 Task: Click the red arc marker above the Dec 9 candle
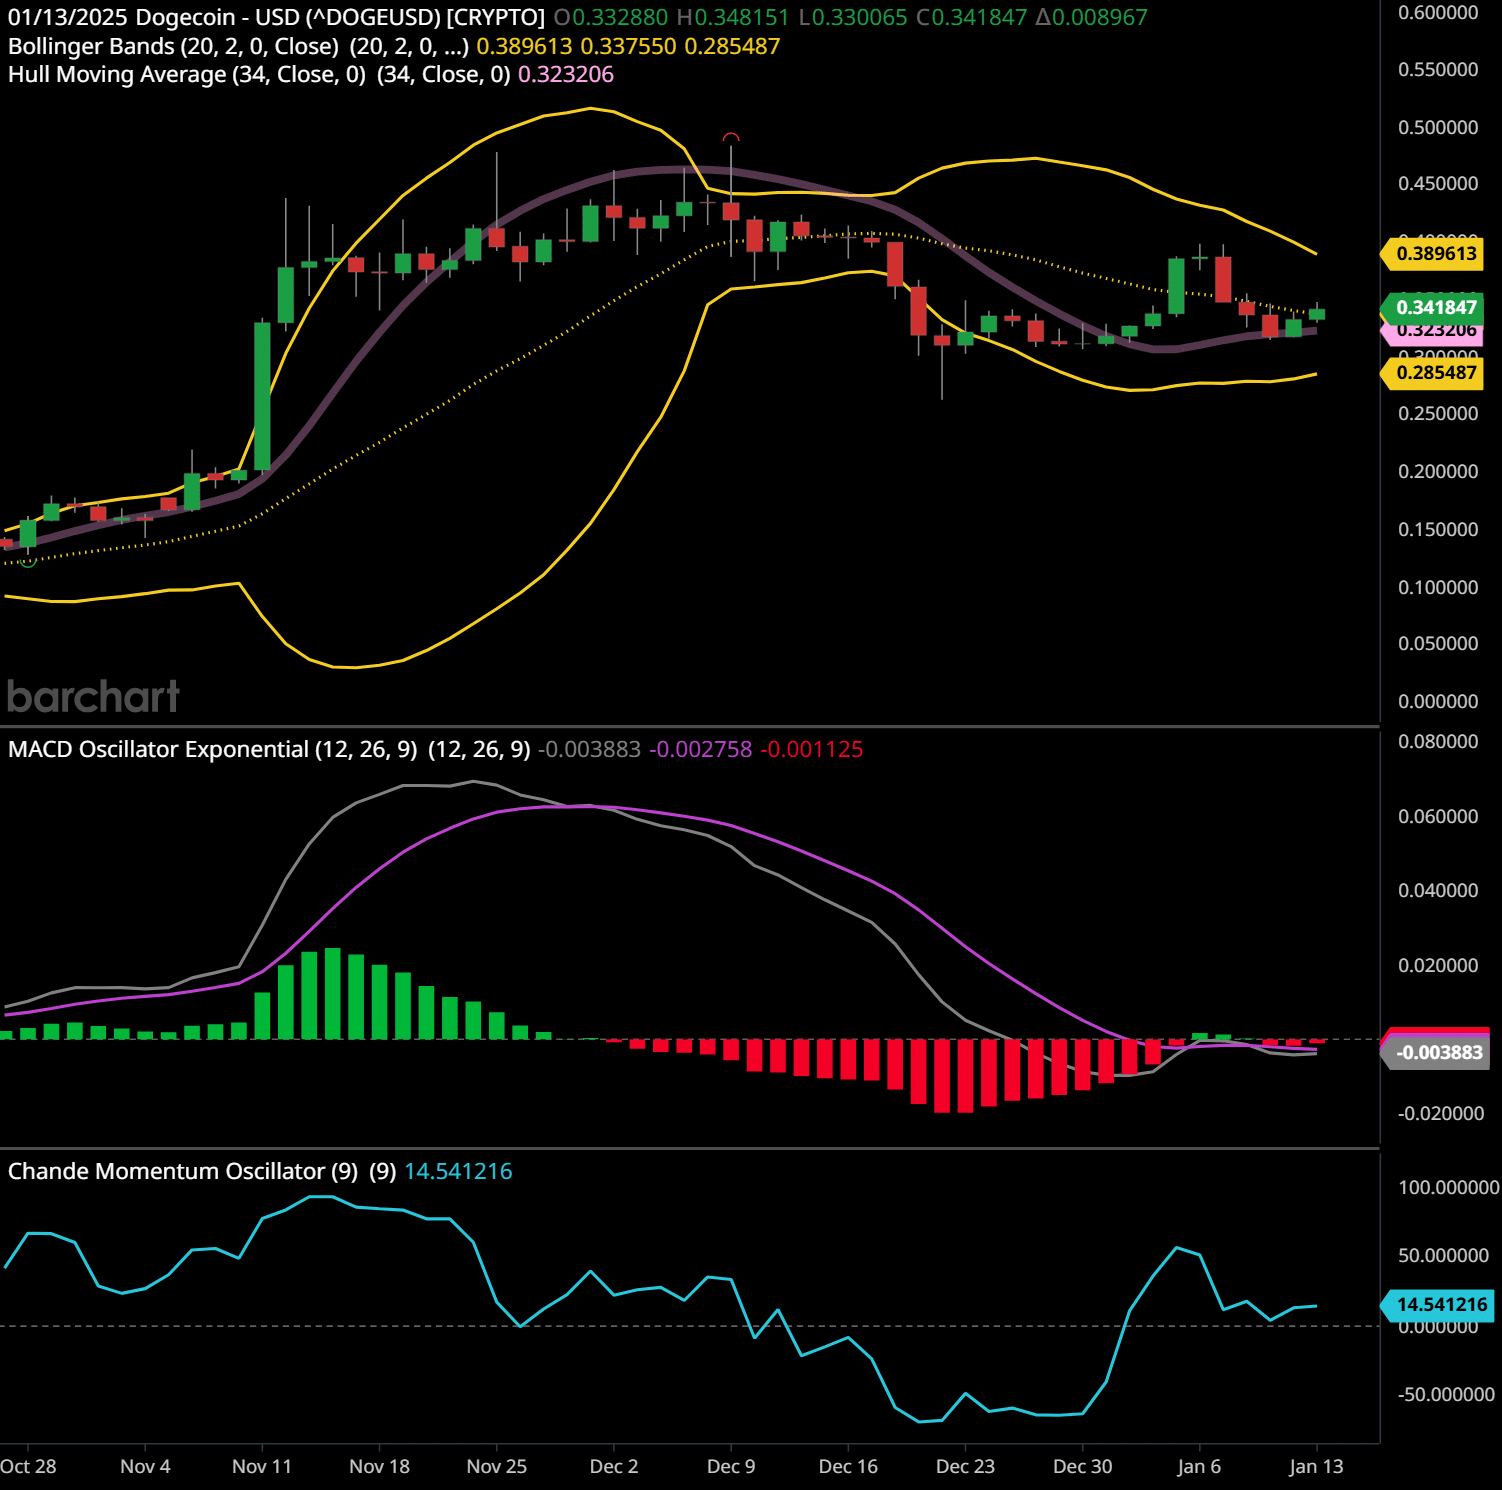point(731,137)
